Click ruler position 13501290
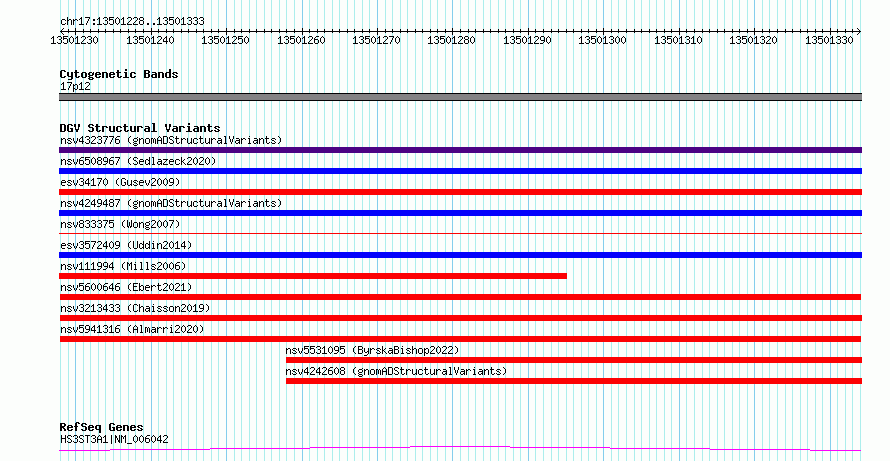890x461 pixels. (x=527, y=40)
